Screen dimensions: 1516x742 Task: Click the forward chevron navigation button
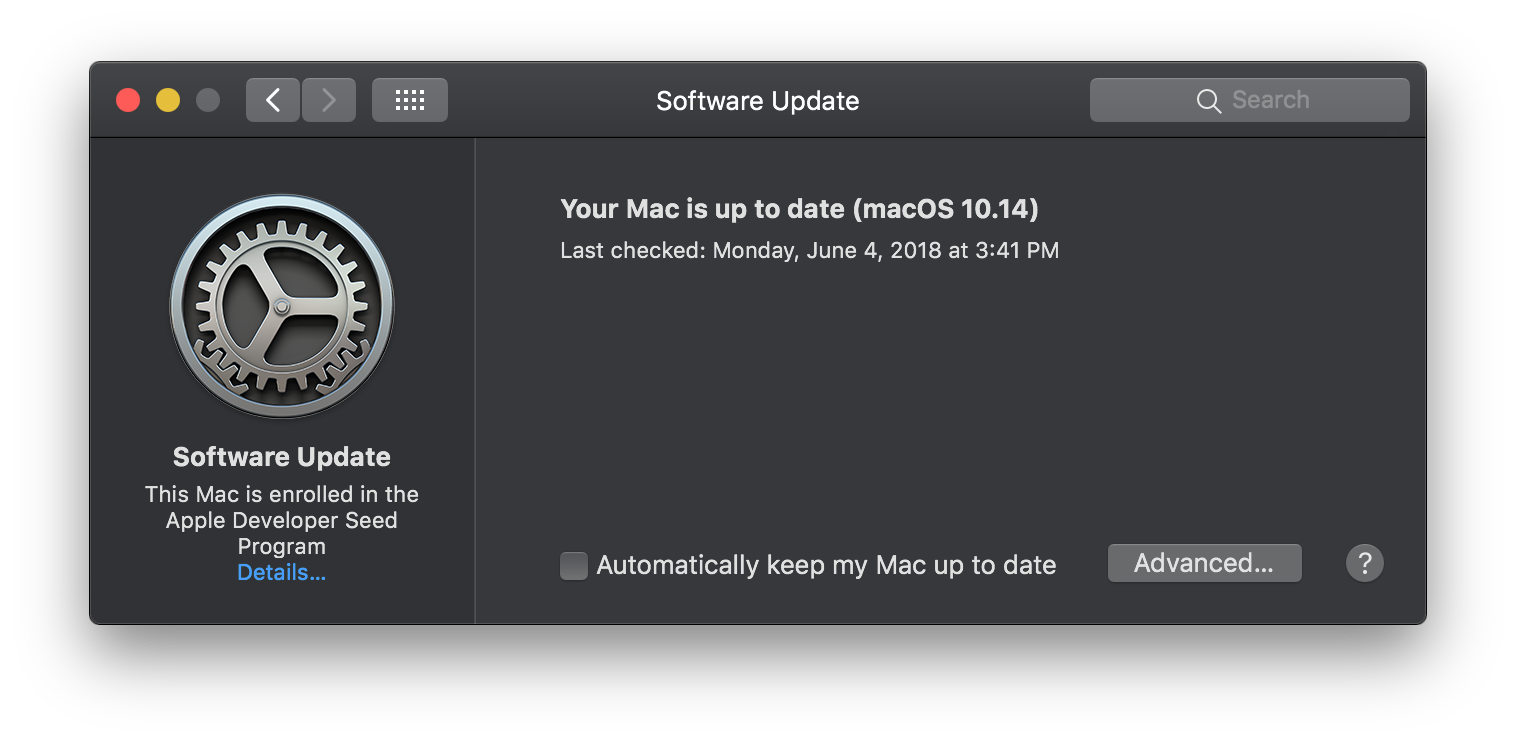[329, 100]
